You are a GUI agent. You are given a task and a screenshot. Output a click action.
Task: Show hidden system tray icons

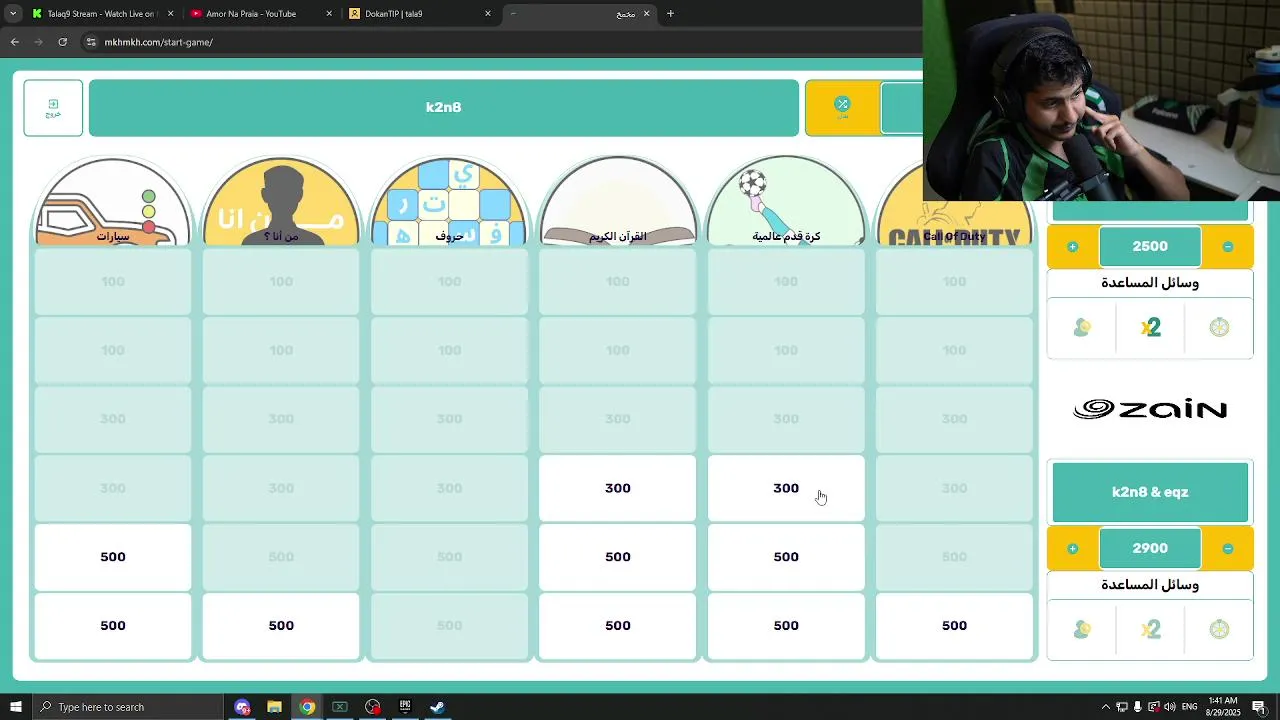[1105, 707]
